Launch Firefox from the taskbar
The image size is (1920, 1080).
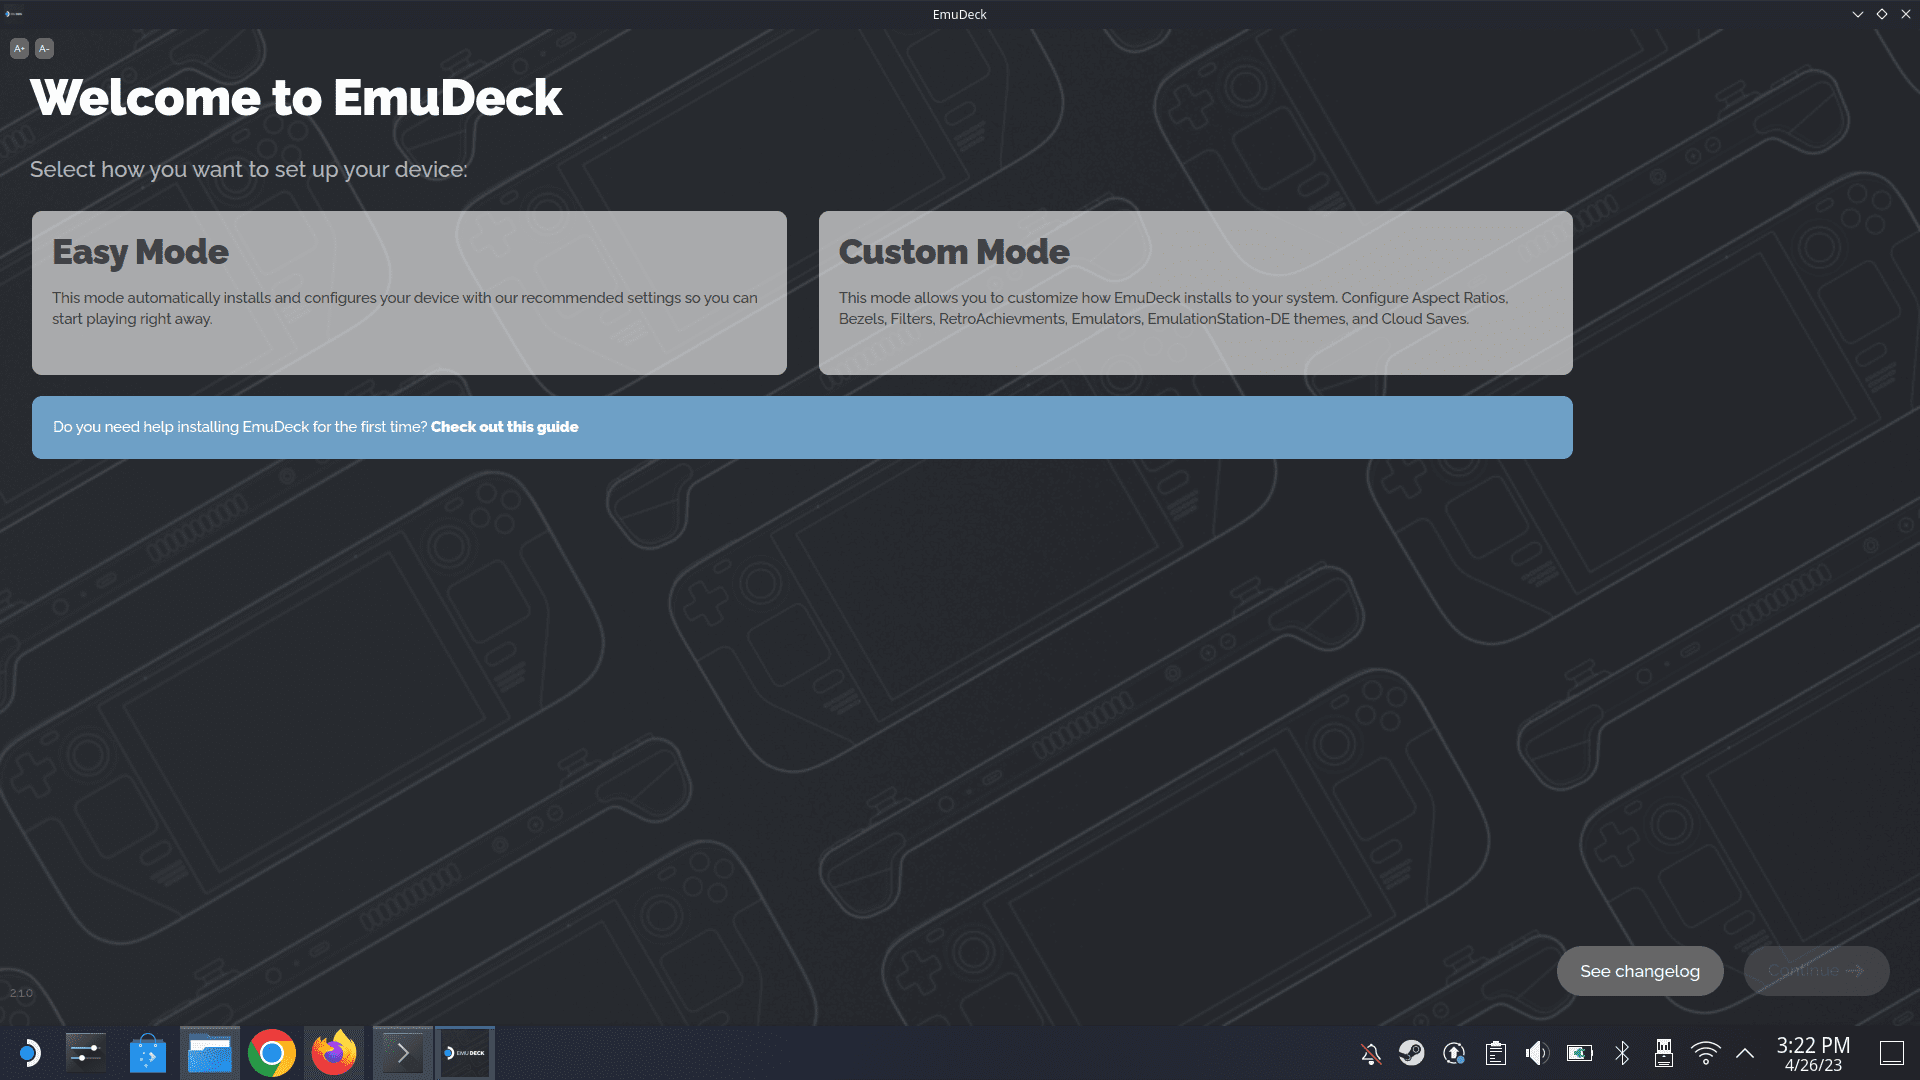coord(334,1053)
